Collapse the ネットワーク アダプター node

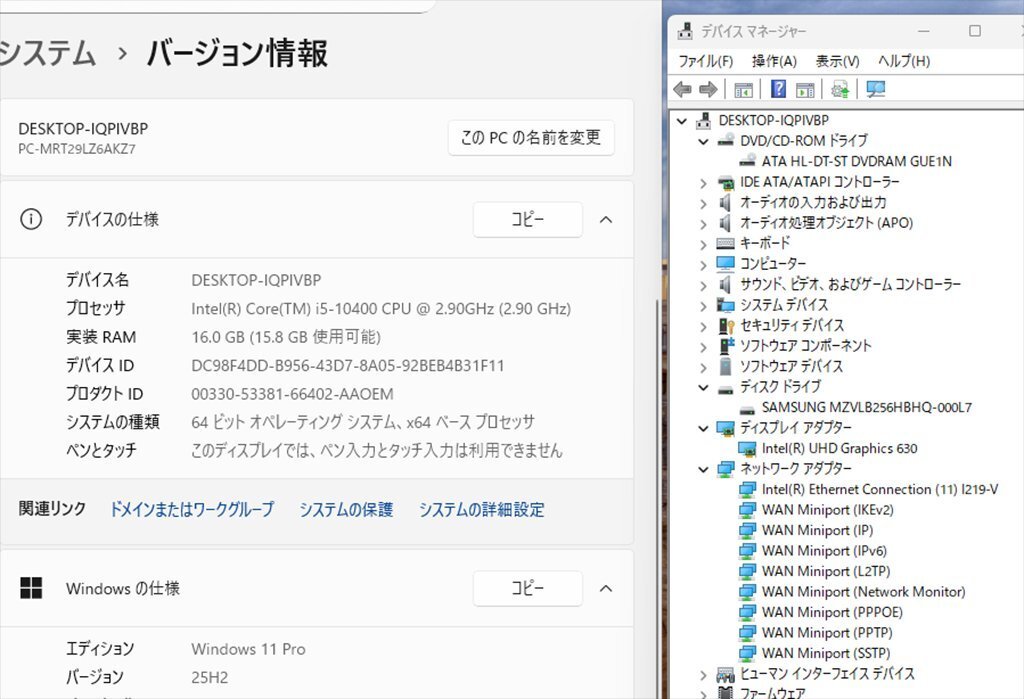click(x=704, y=469)
